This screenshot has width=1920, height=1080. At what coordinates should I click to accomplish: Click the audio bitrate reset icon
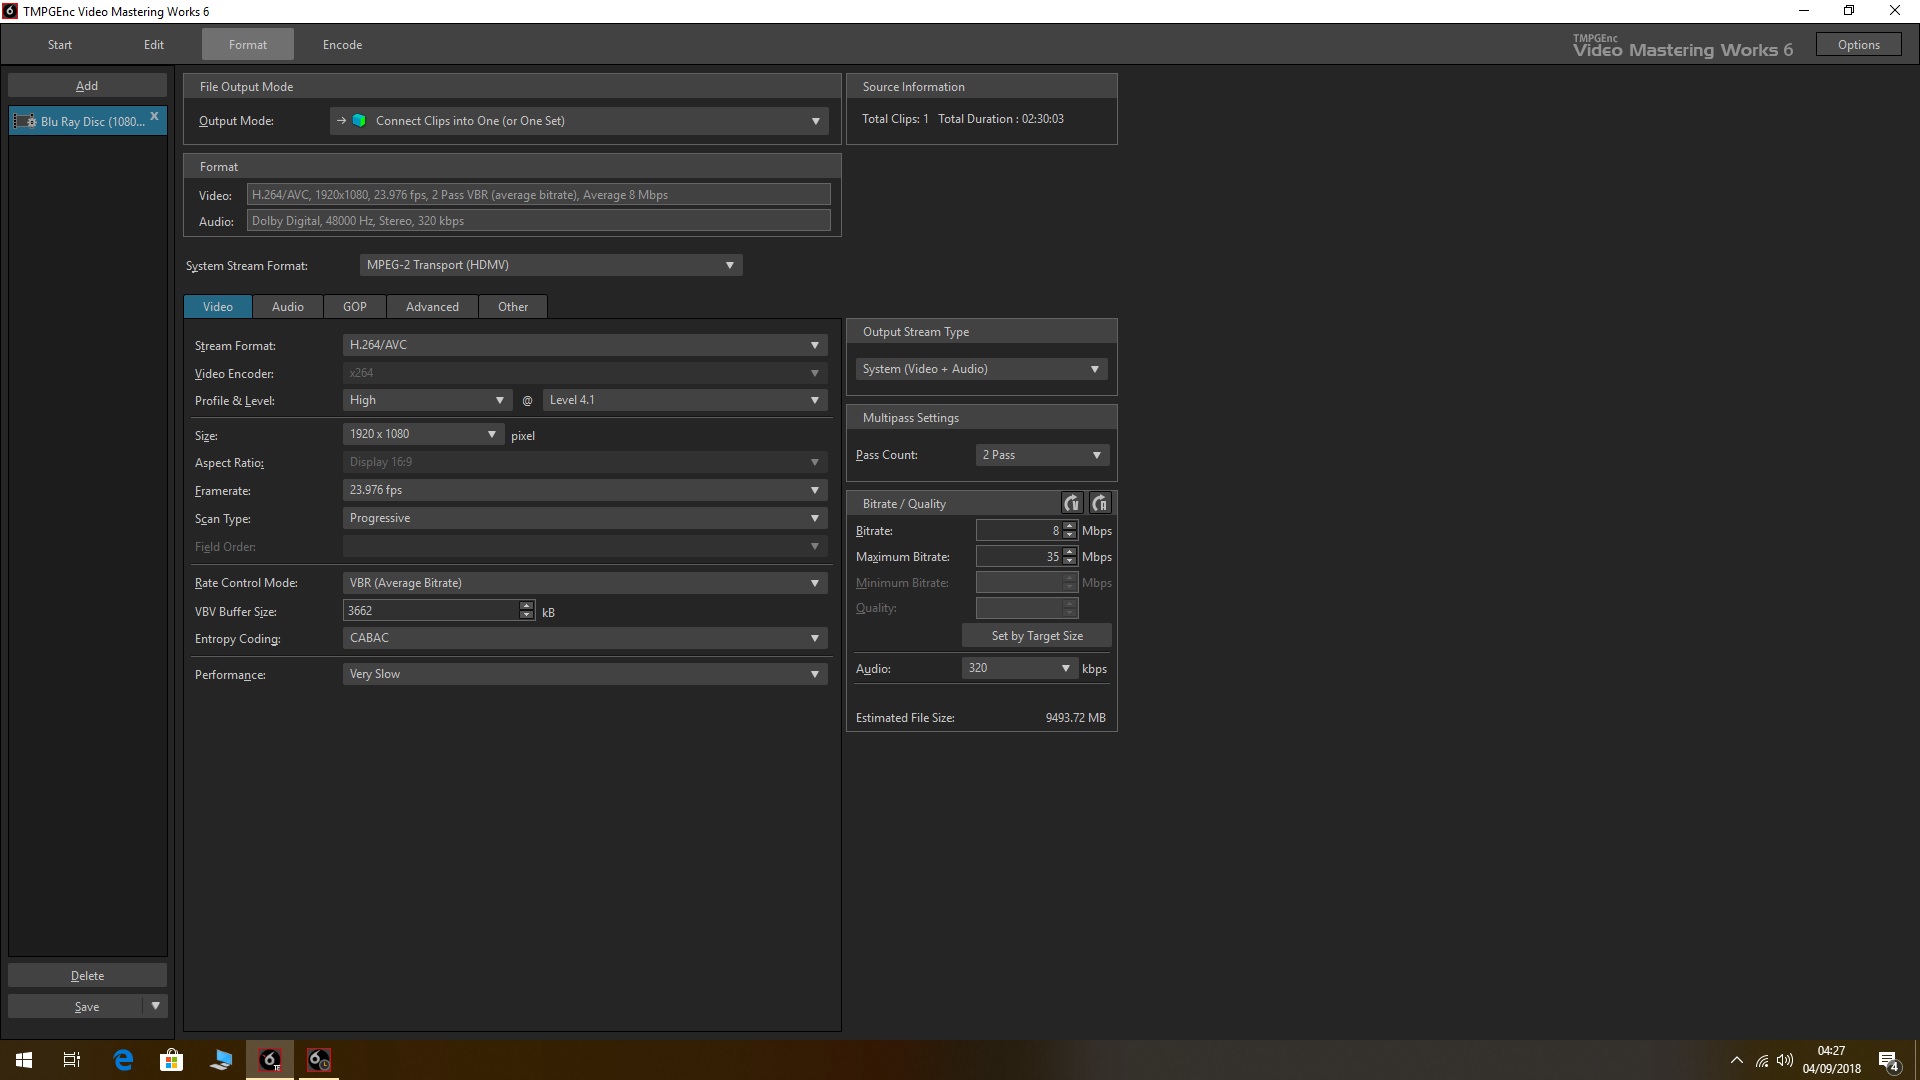pyautogui.click(x=1100, y=503)
